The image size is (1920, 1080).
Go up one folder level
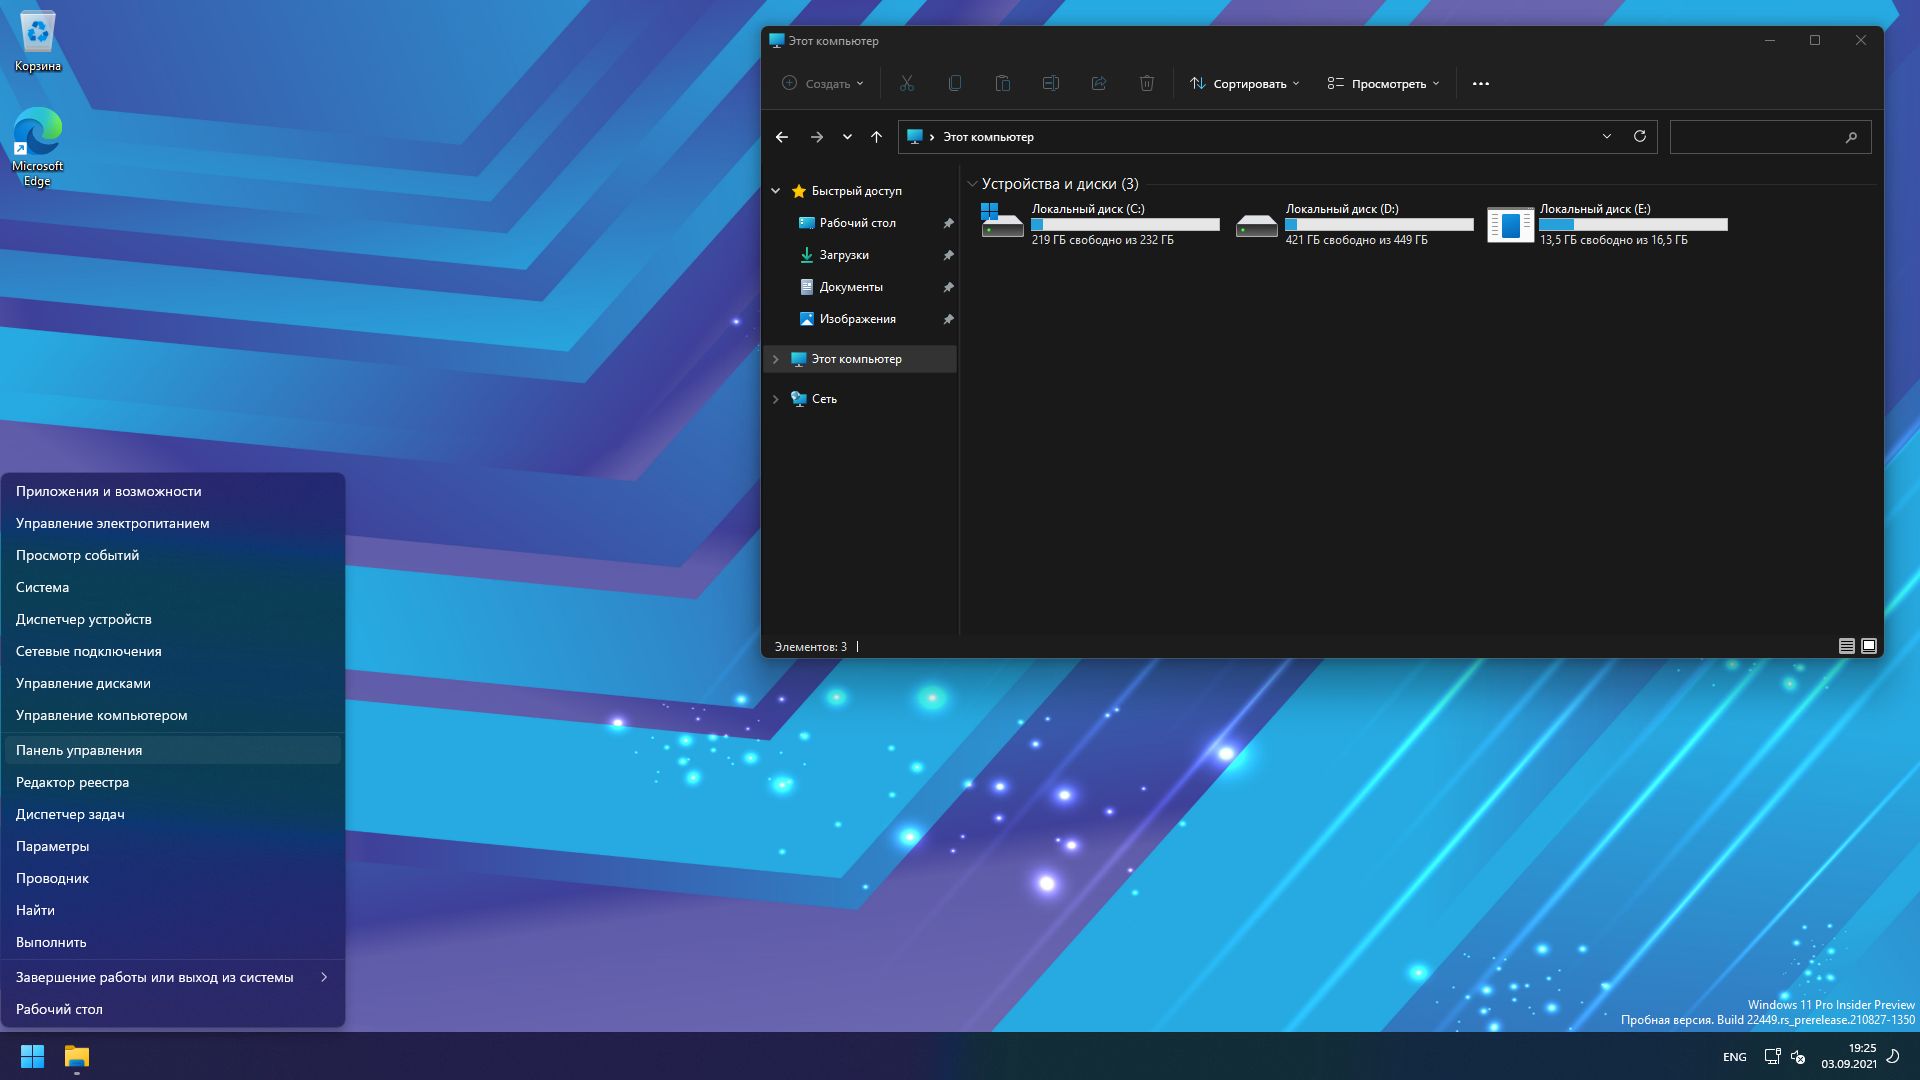point(877,137)
